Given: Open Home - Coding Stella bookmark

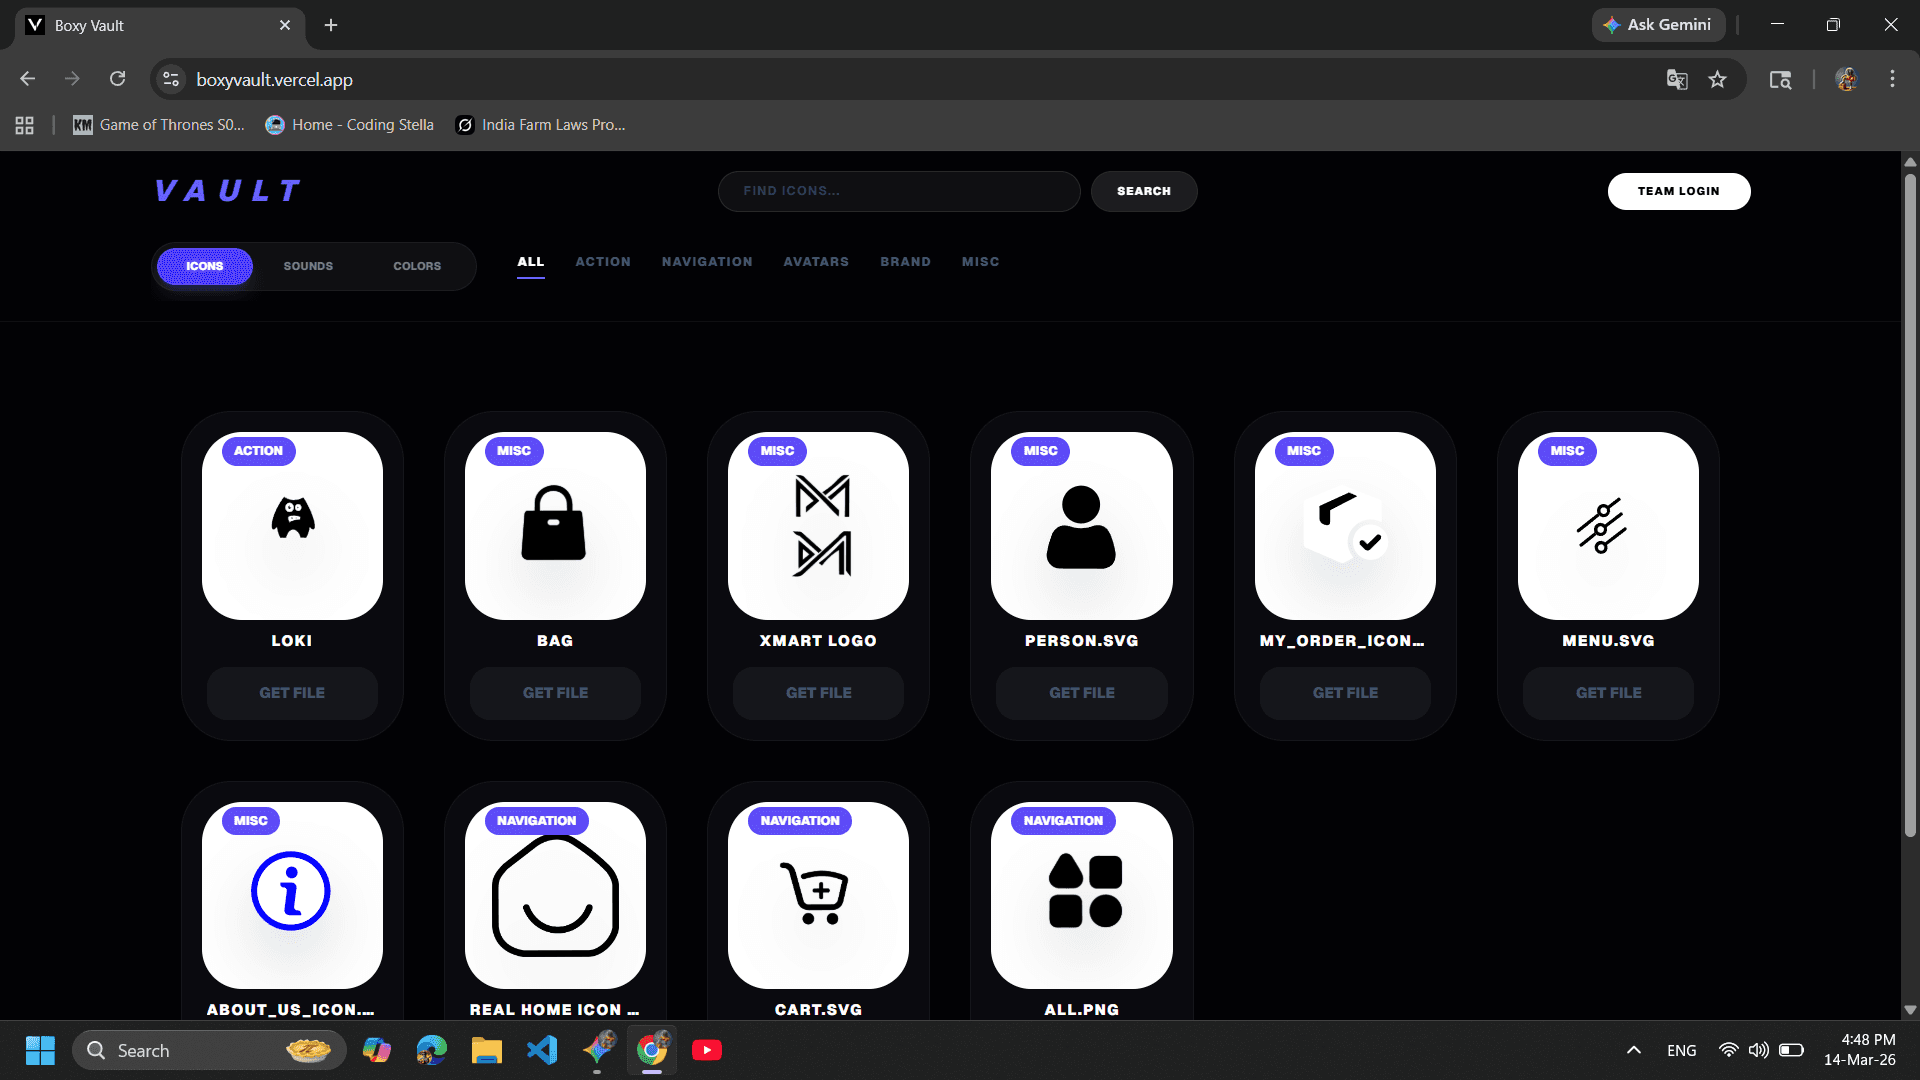Looking at the screenshot, I should [350, 125].
